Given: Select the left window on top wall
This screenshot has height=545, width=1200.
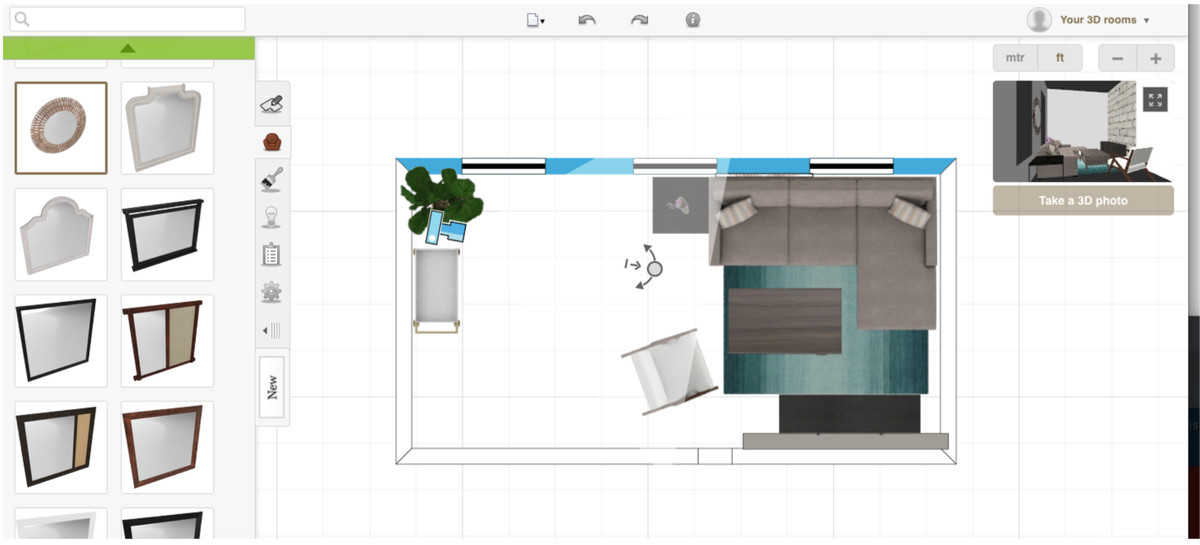Looking at the screenshot, I should 503,166.
